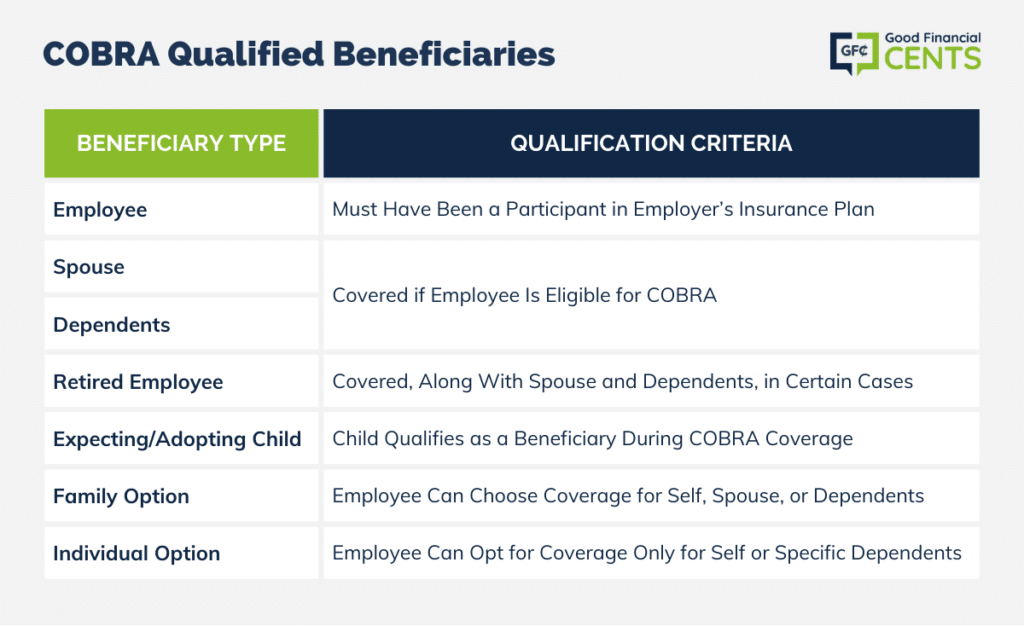Select the Employee row label
The image size is (1024, 626).
[100, 210]
